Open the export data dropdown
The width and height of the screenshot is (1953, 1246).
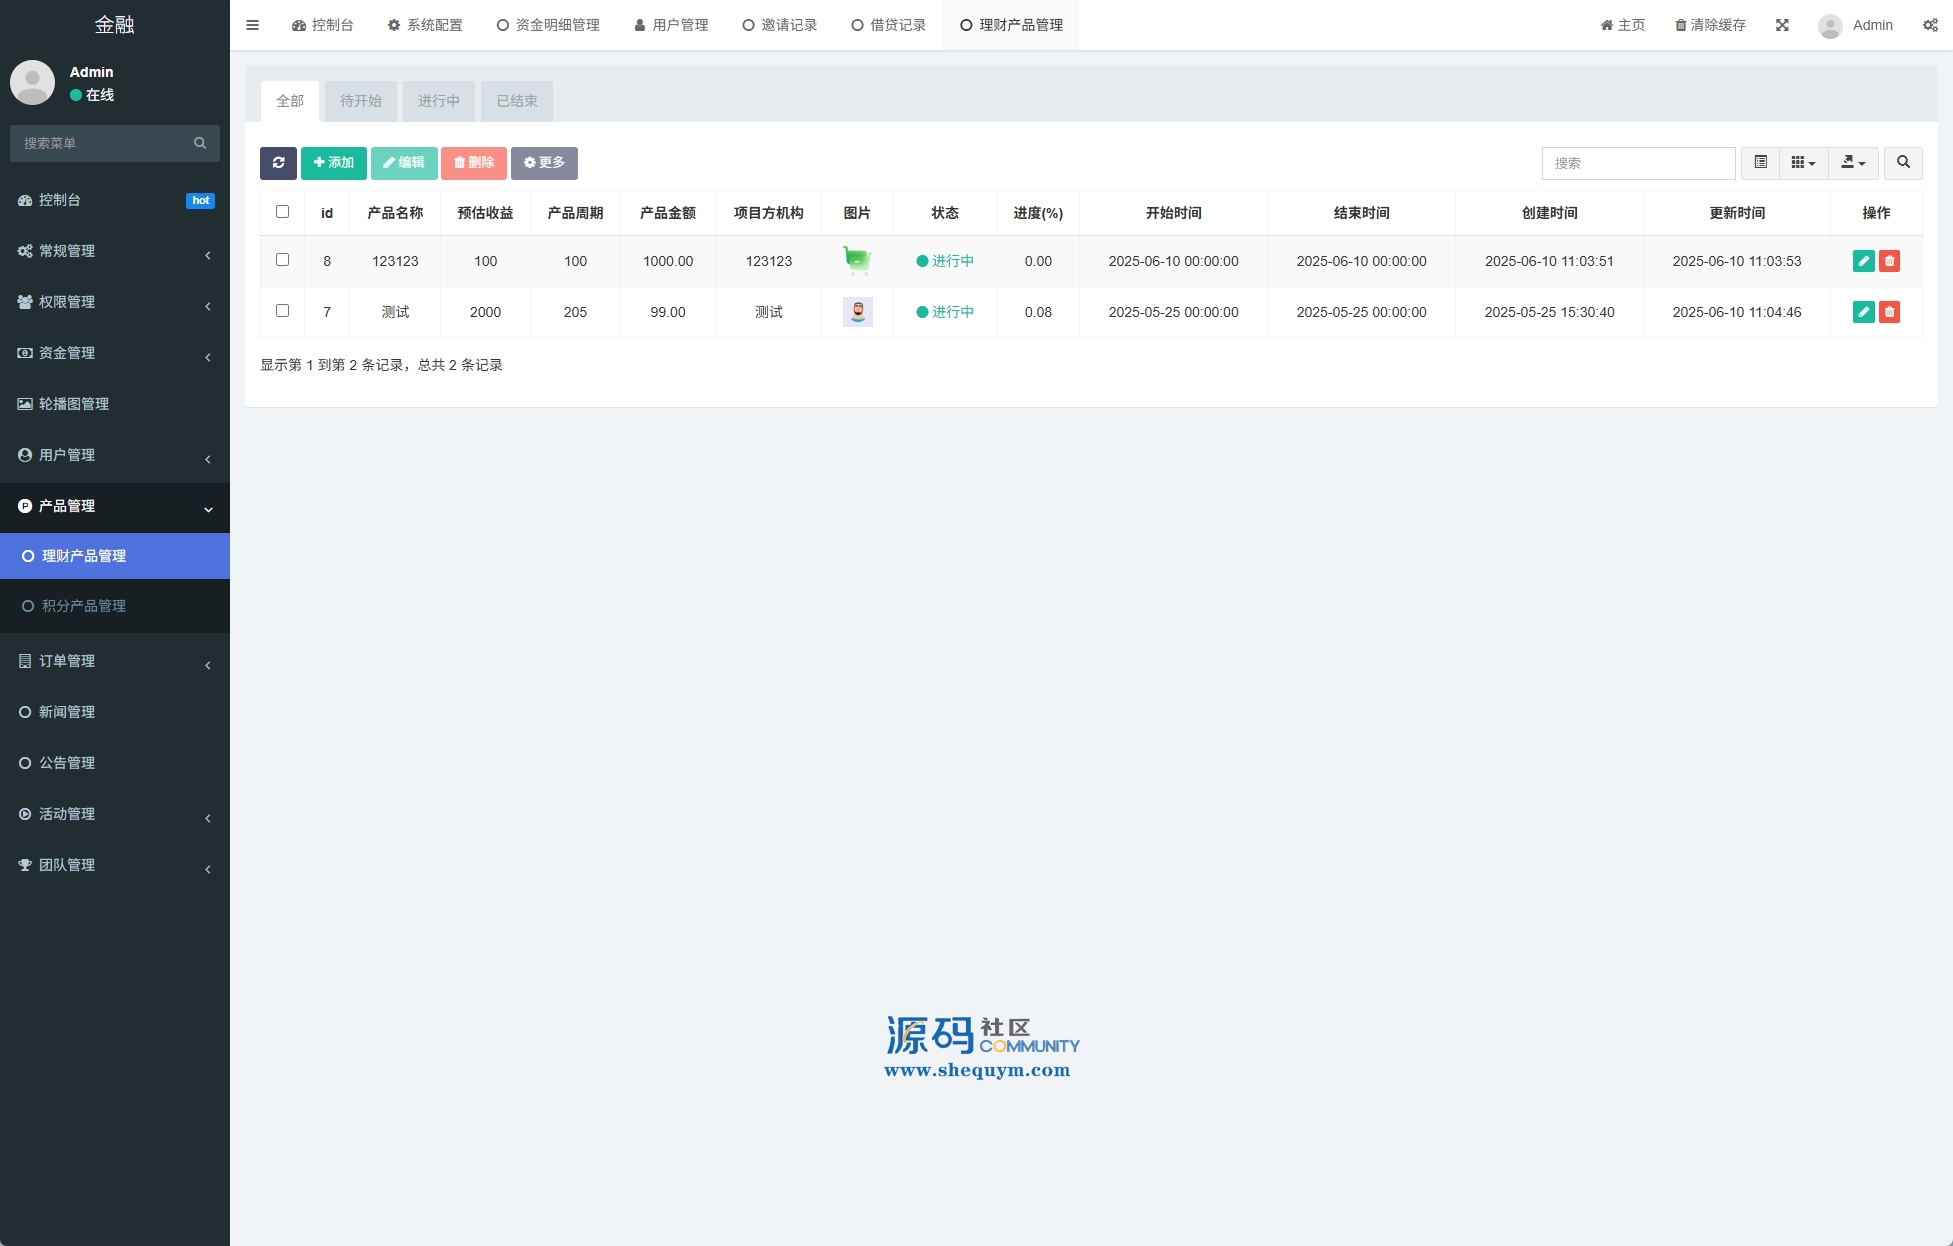(1853, 163)
